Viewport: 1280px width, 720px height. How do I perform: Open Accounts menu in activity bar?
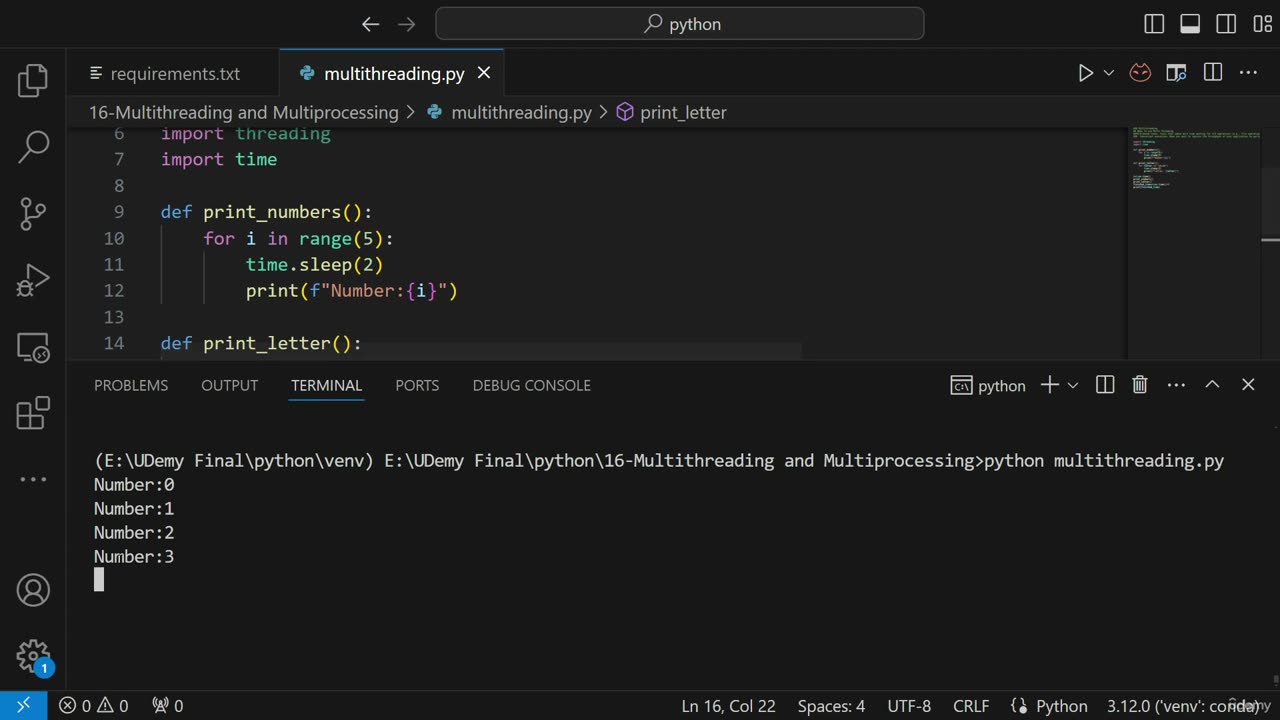pyautogui.click(x=33, y=590)
